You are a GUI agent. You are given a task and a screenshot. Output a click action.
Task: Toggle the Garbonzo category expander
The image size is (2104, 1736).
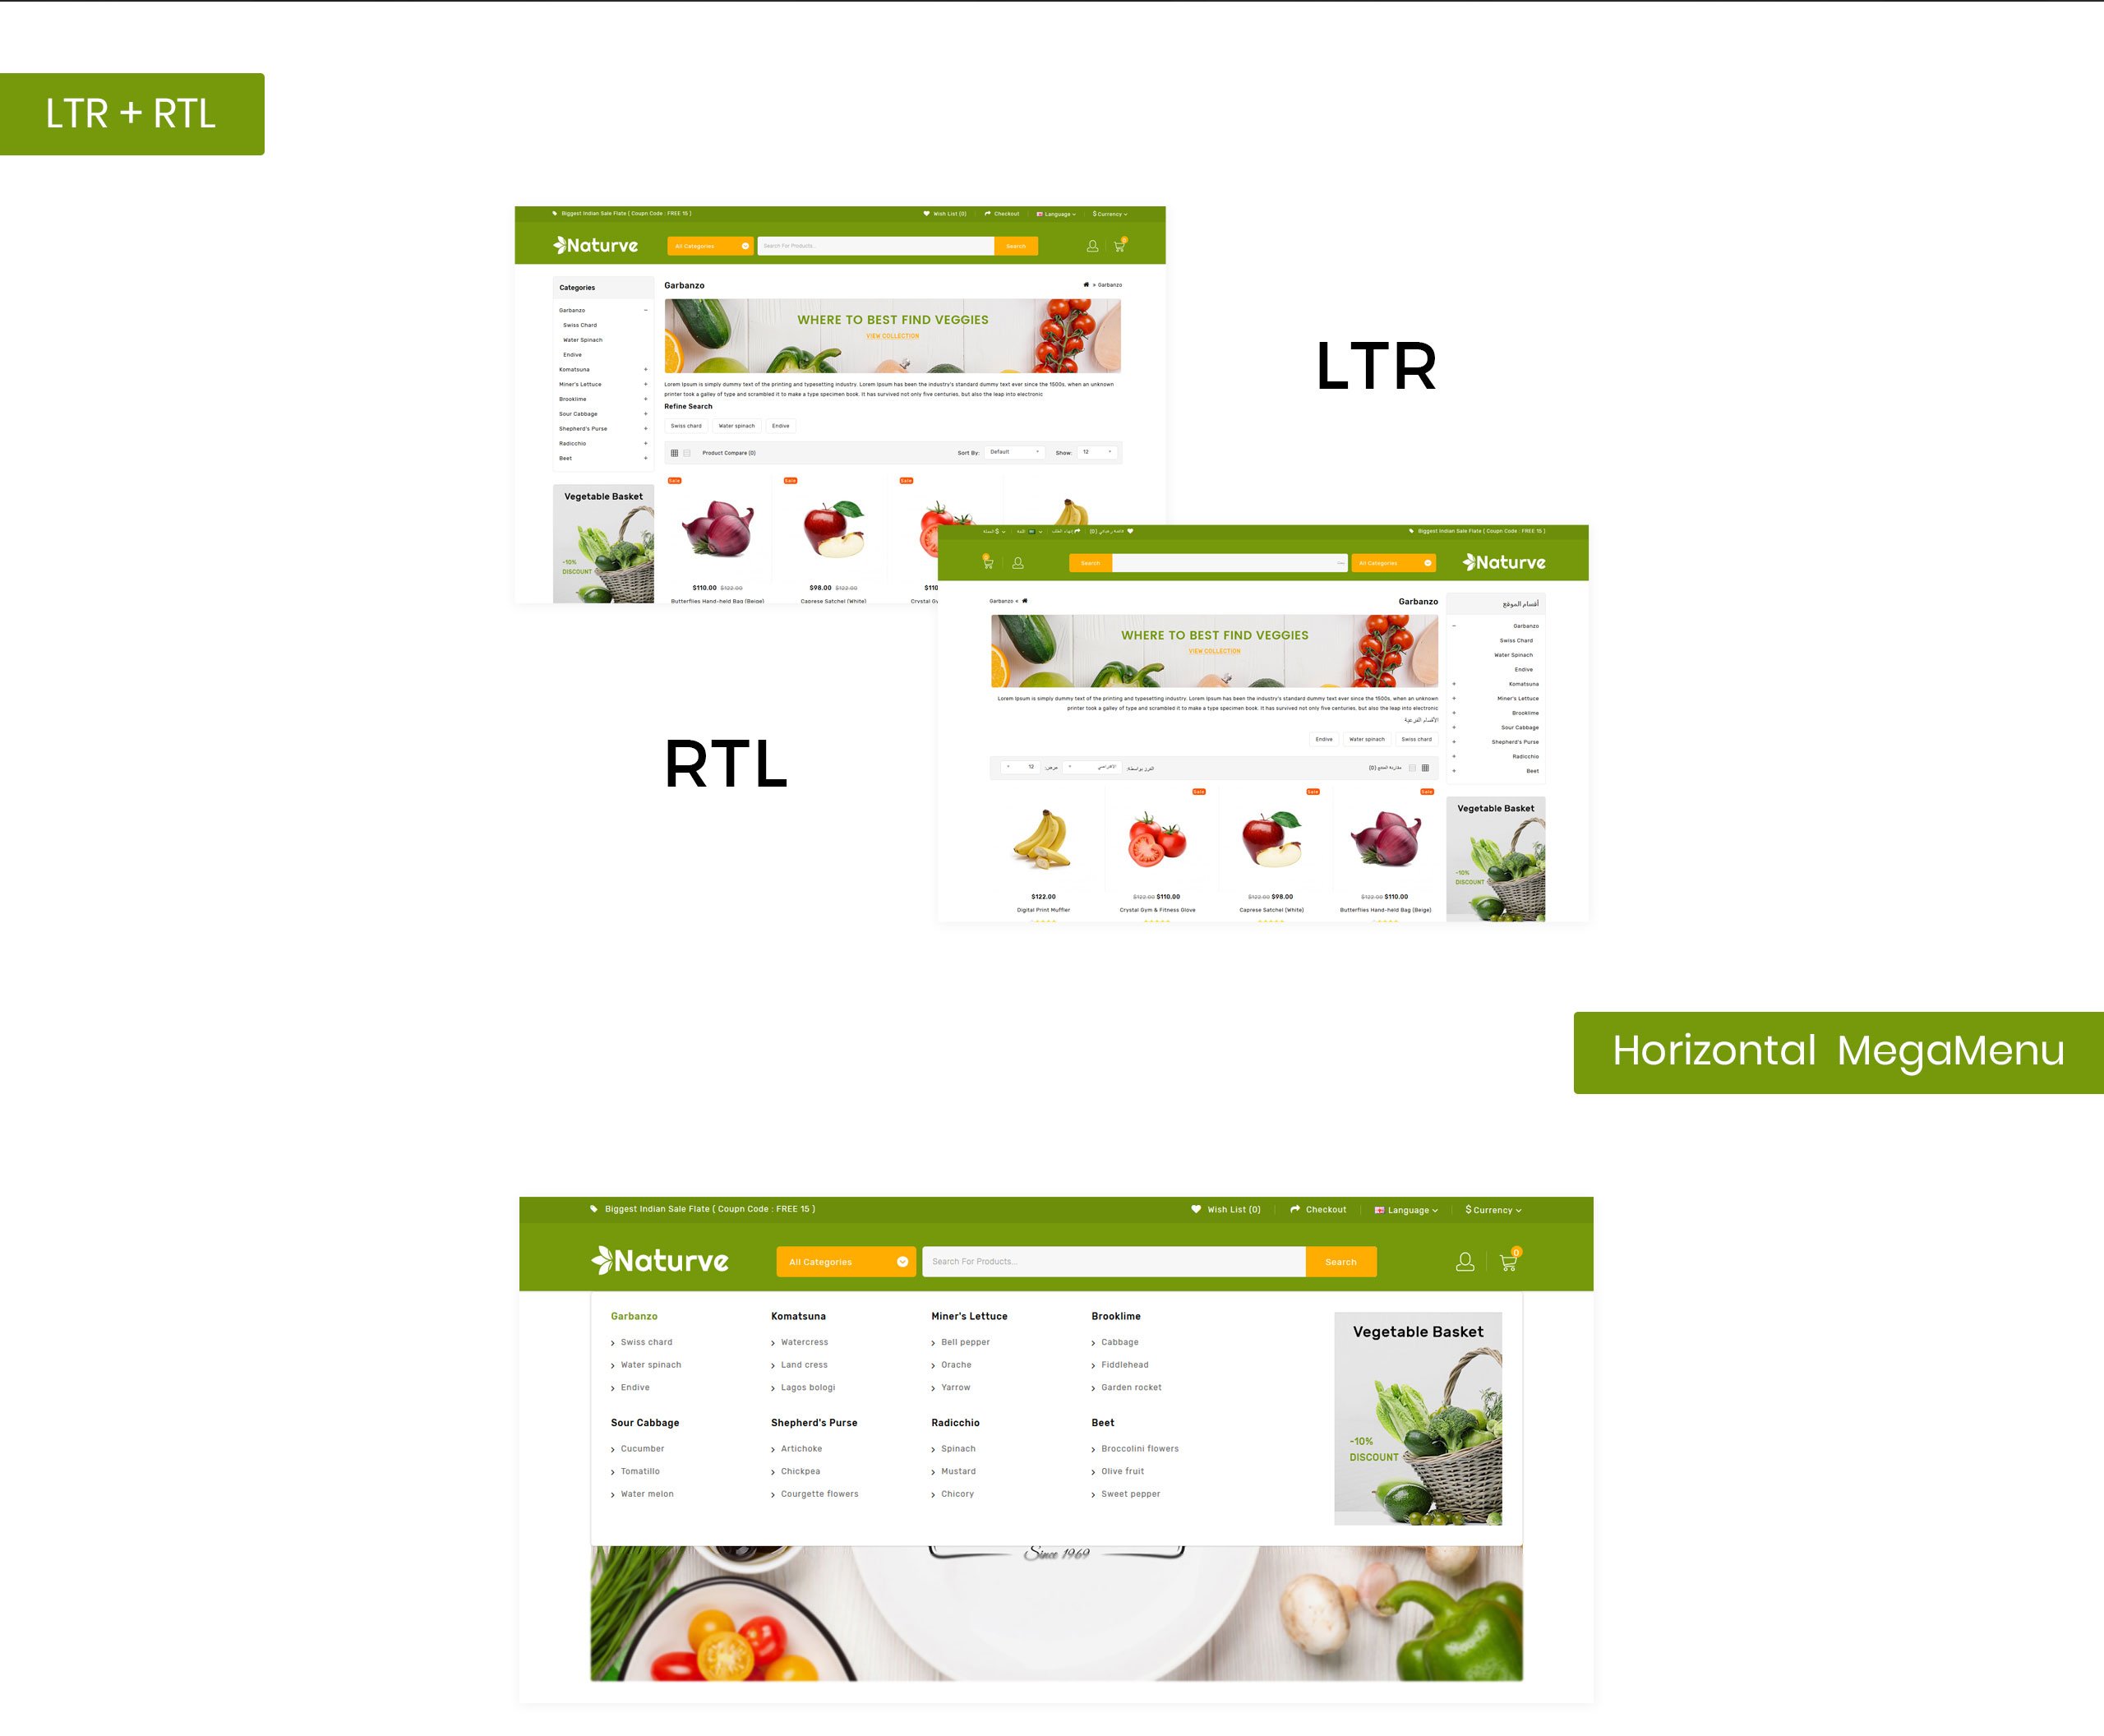pyautogui.click(x=647, y=309)
